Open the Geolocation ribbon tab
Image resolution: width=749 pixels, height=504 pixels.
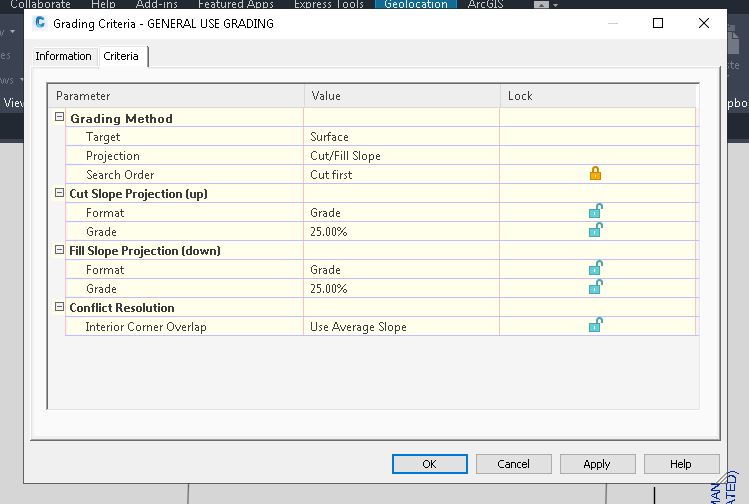[x=417, y=5]
